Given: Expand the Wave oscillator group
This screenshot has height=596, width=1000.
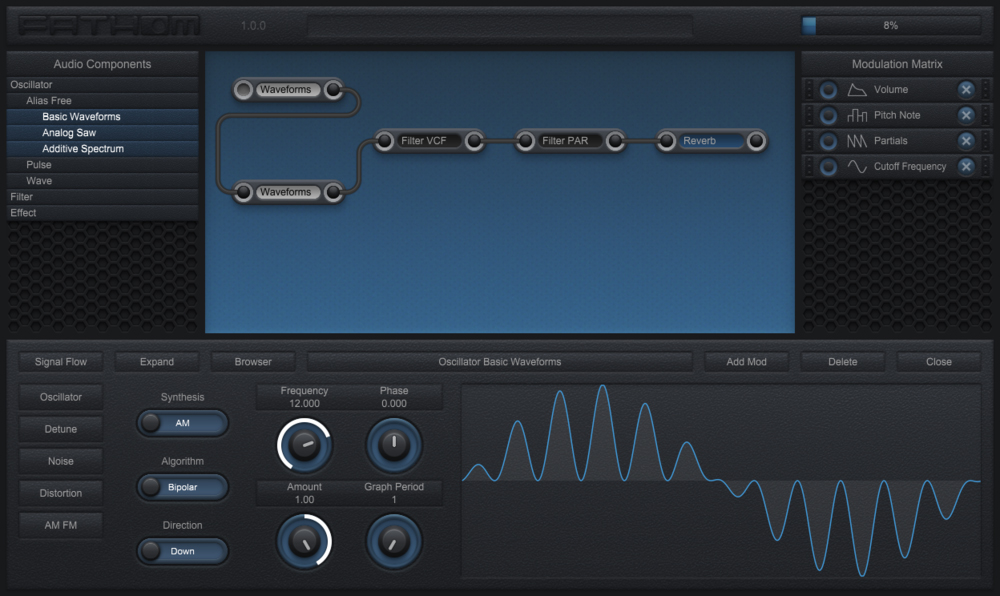Looking at the screenshot, I should [x=102, y=180].
